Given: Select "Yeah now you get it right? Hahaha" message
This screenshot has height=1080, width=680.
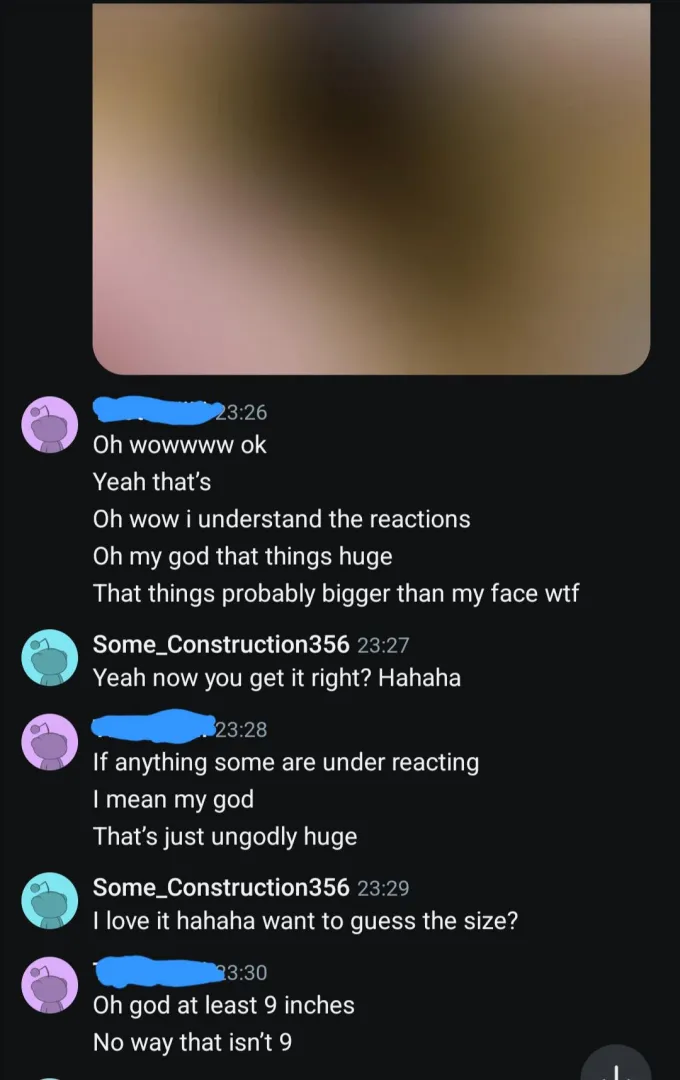Looking at the screenshot, I should pyautogui.click(x=277, y=678).
